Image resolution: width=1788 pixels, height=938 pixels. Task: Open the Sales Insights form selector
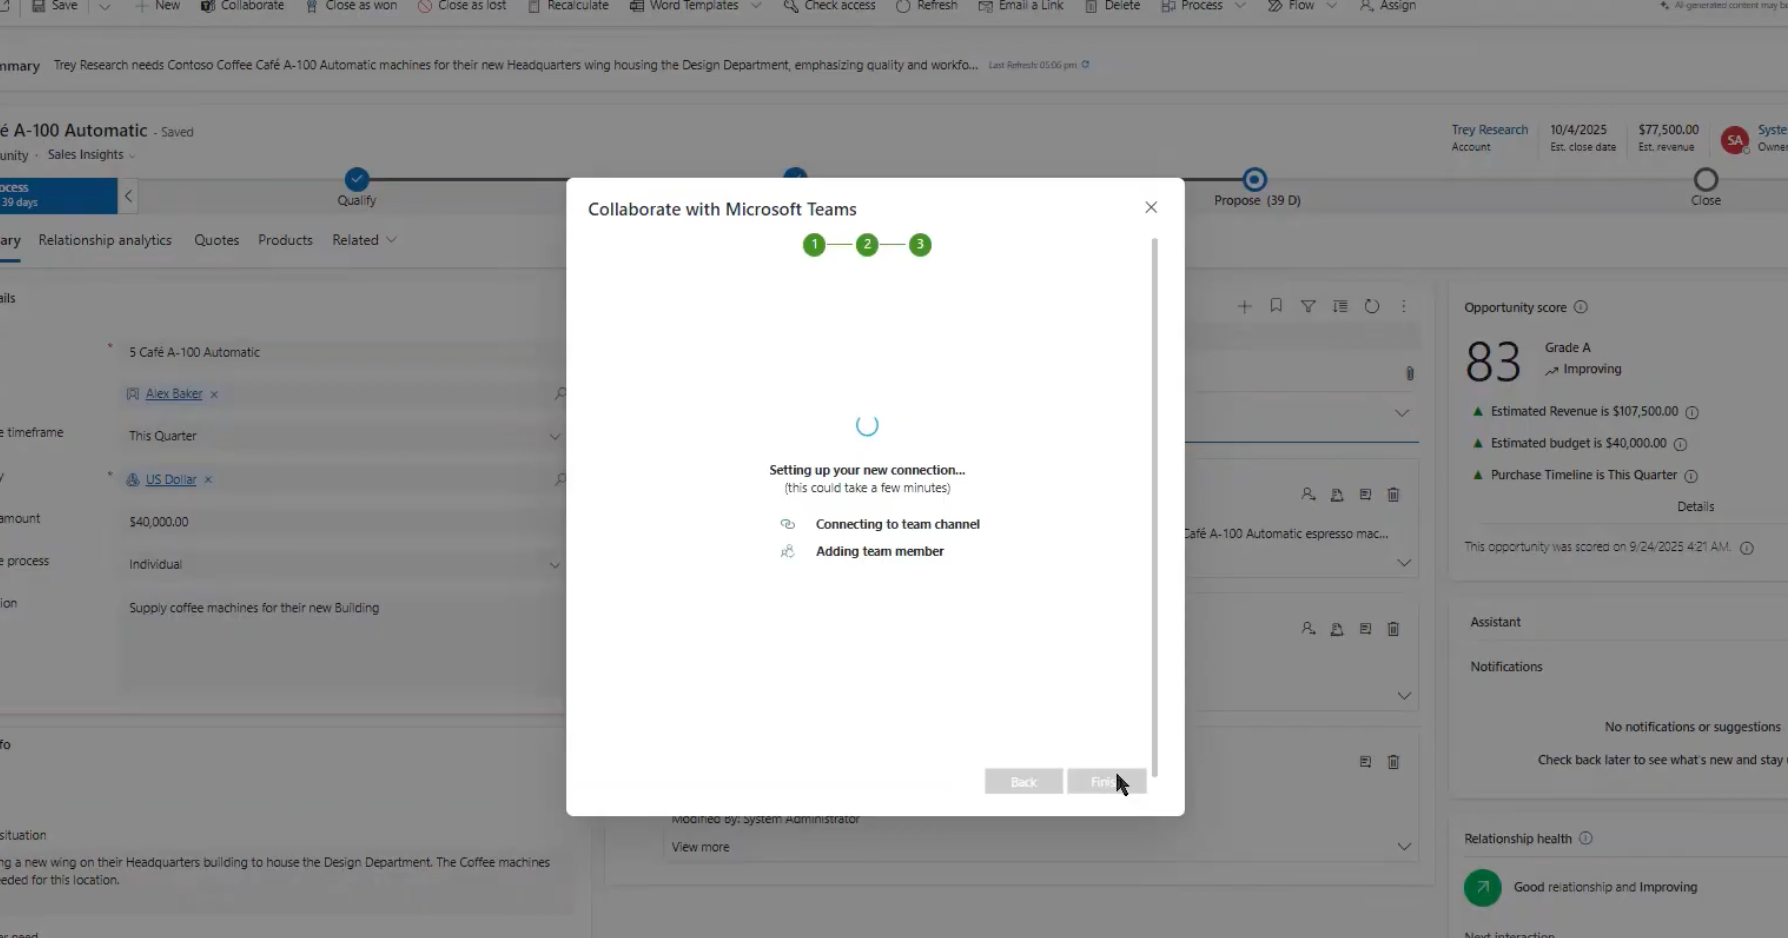tap(91, 155)
